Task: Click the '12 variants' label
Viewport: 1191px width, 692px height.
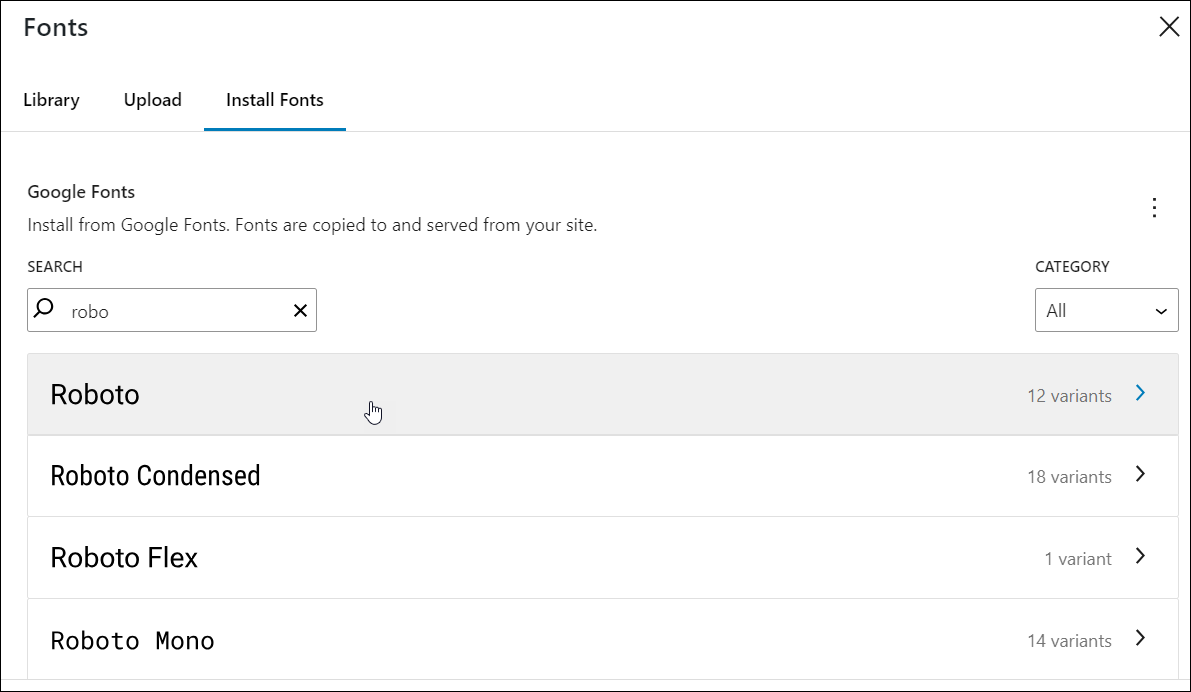Action: click(1069, 396)
